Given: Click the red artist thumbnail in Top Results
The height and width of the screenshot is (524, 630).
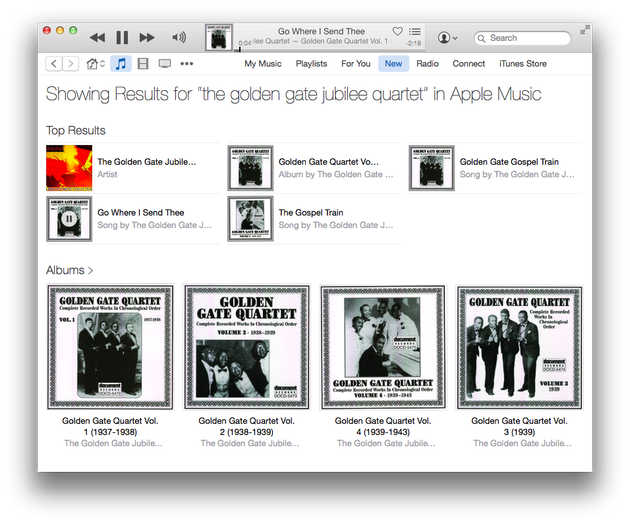Looking at the screenshot, I should pyautogui.click(x=69, y=168).
